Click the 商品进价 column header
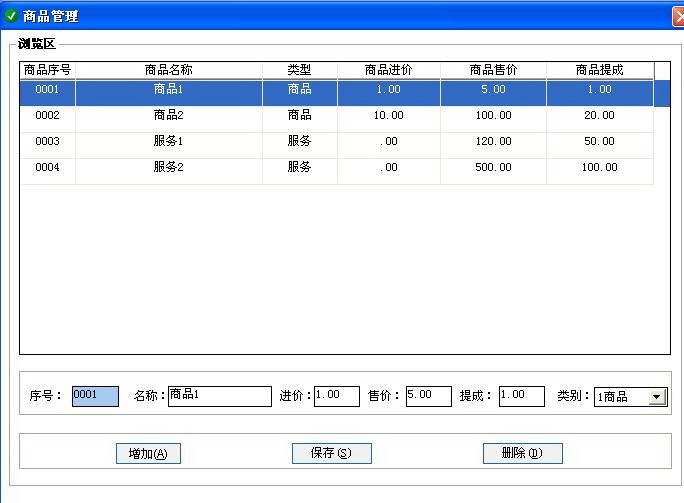This screenshot has height=503, width=684. pyautogui.click(x=389, y=70)
